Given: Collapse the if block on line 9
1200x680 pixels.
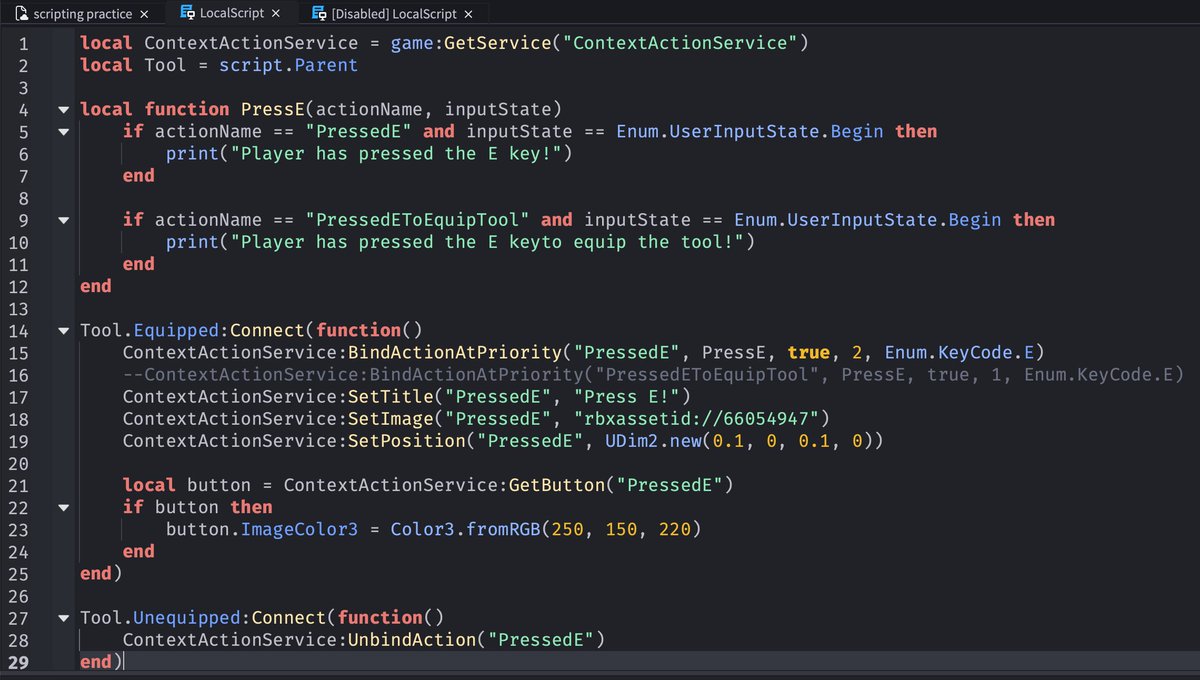Looking at the screenshot, I should 64,220.
